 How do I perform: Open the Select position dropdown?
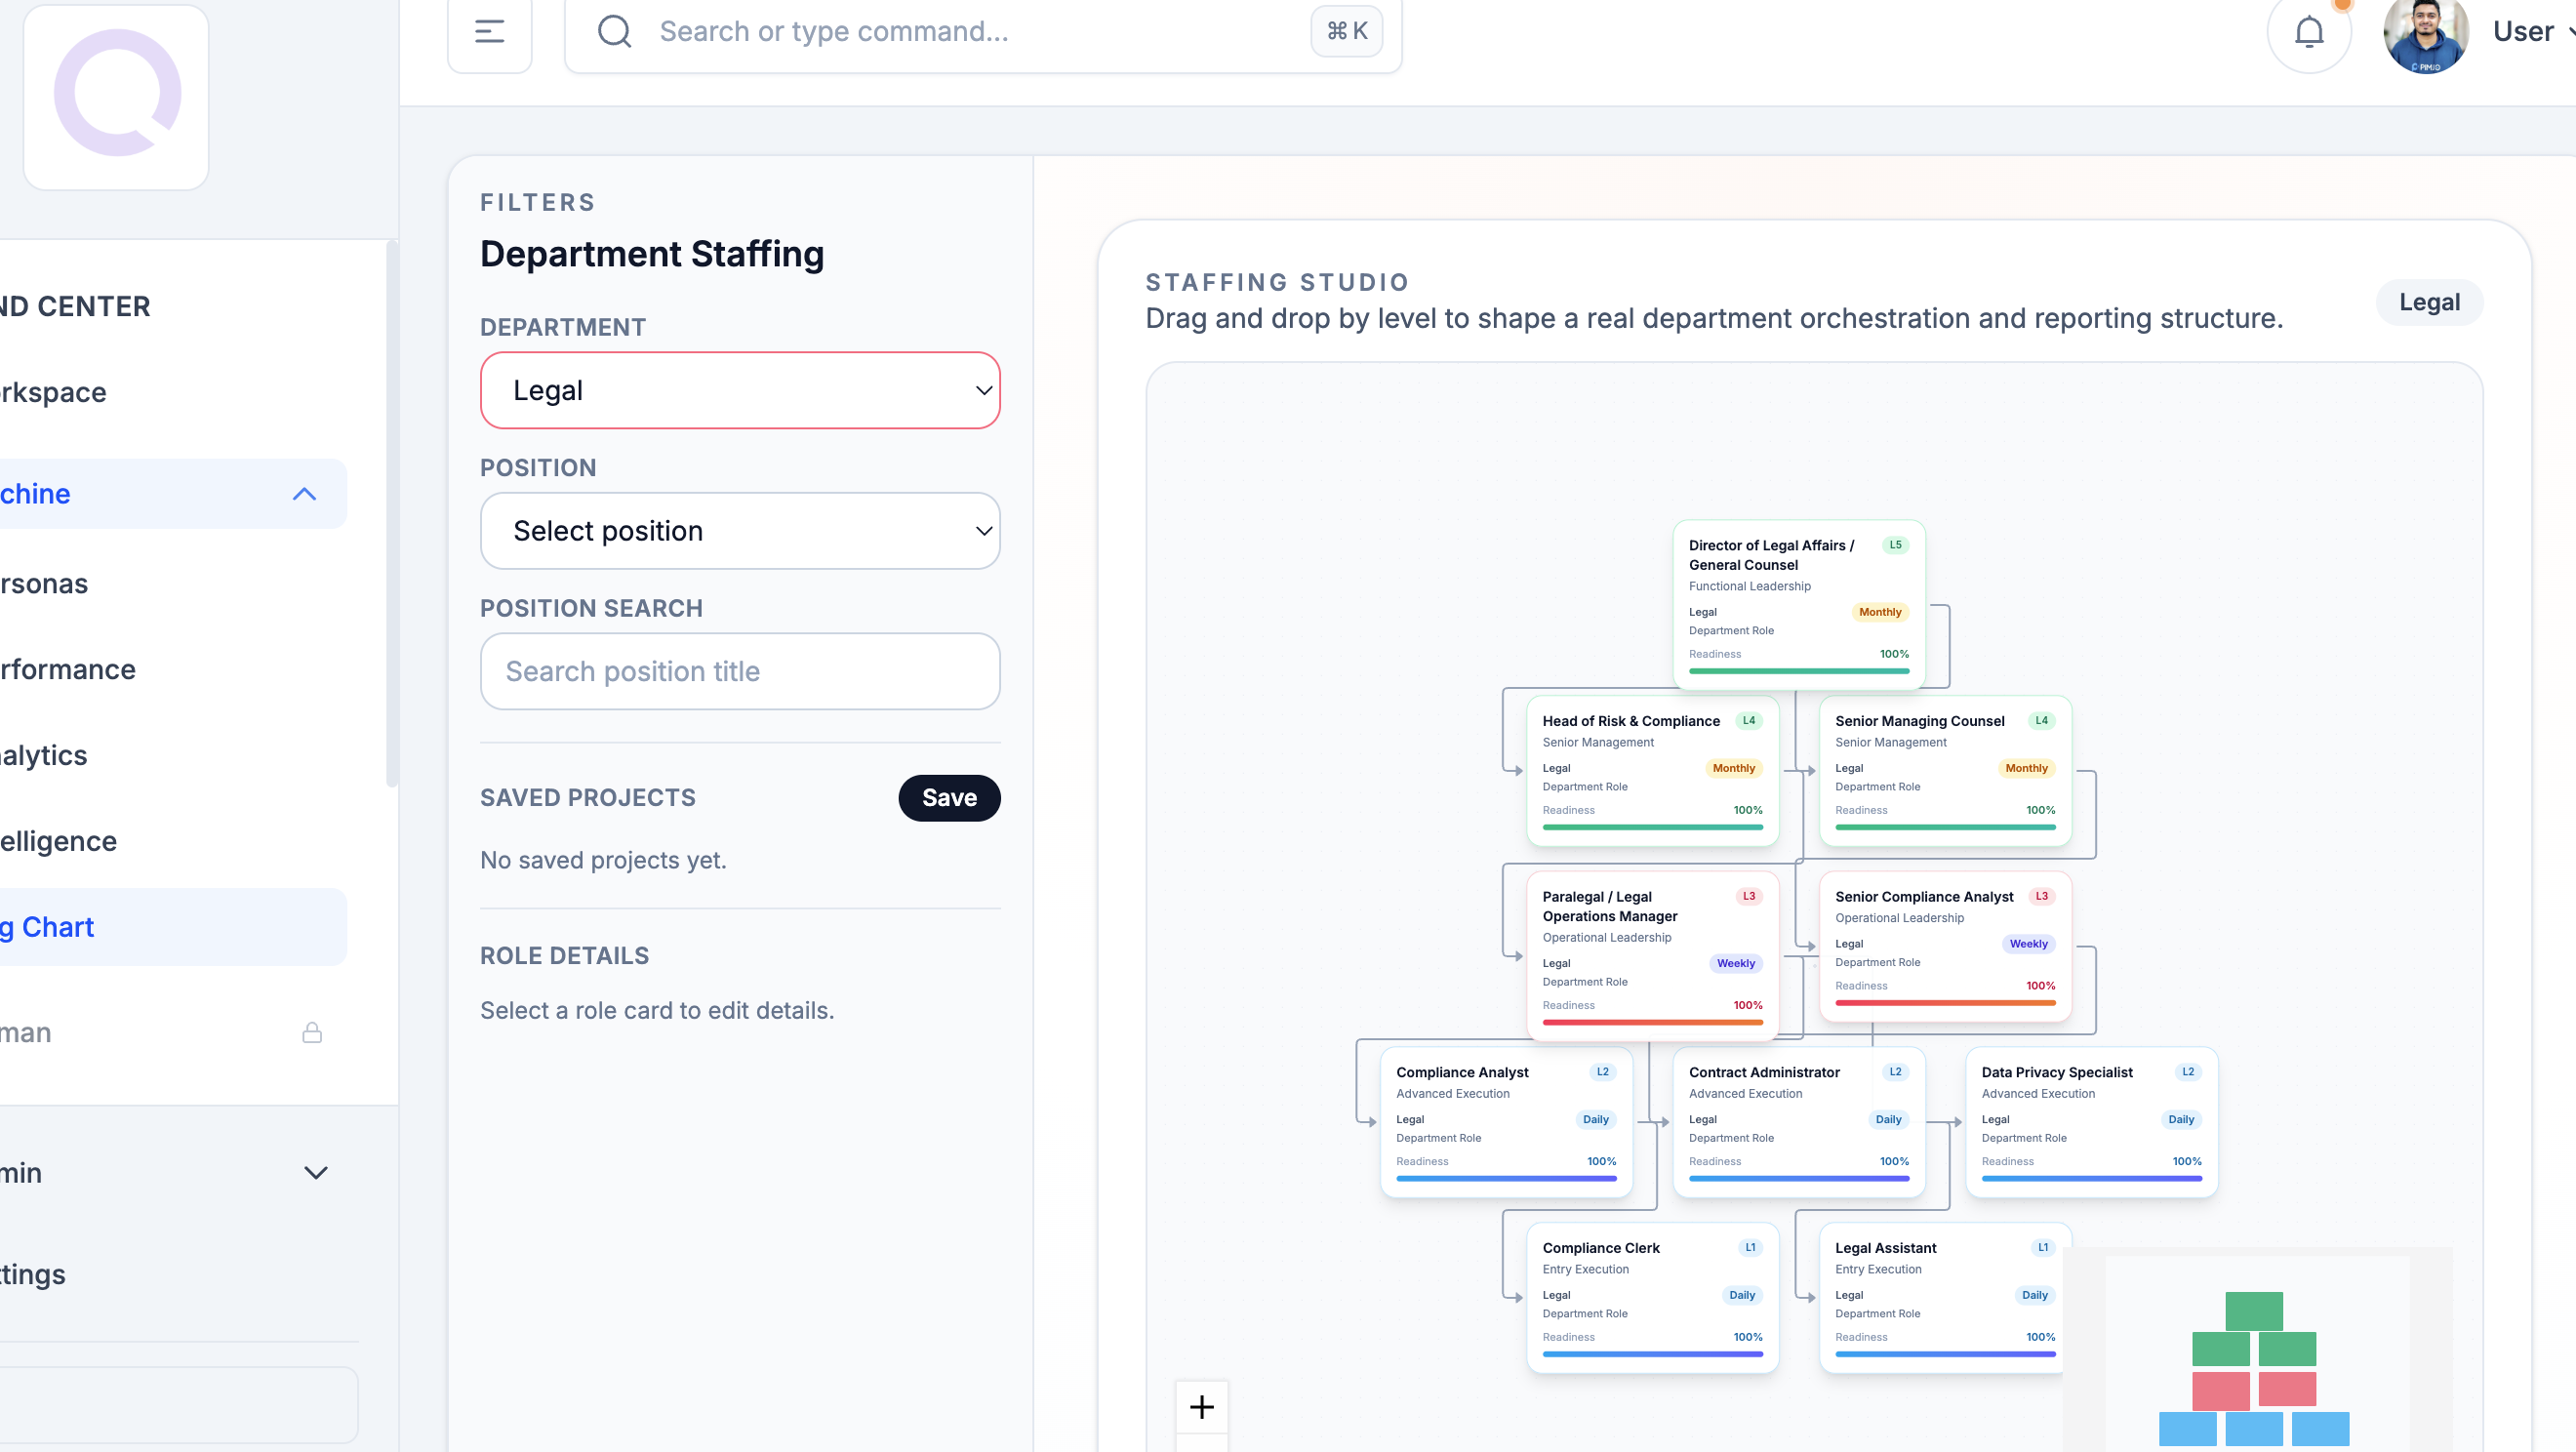point(740,531)
